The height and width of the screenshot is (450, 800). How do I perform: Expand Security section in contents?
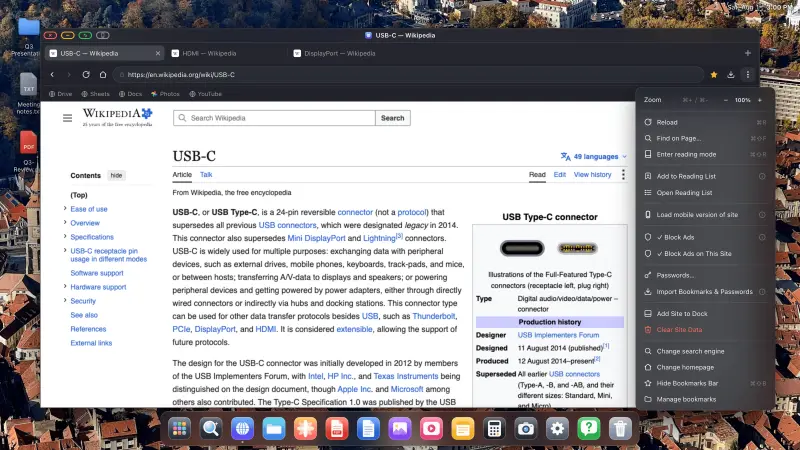pos(65,301)
